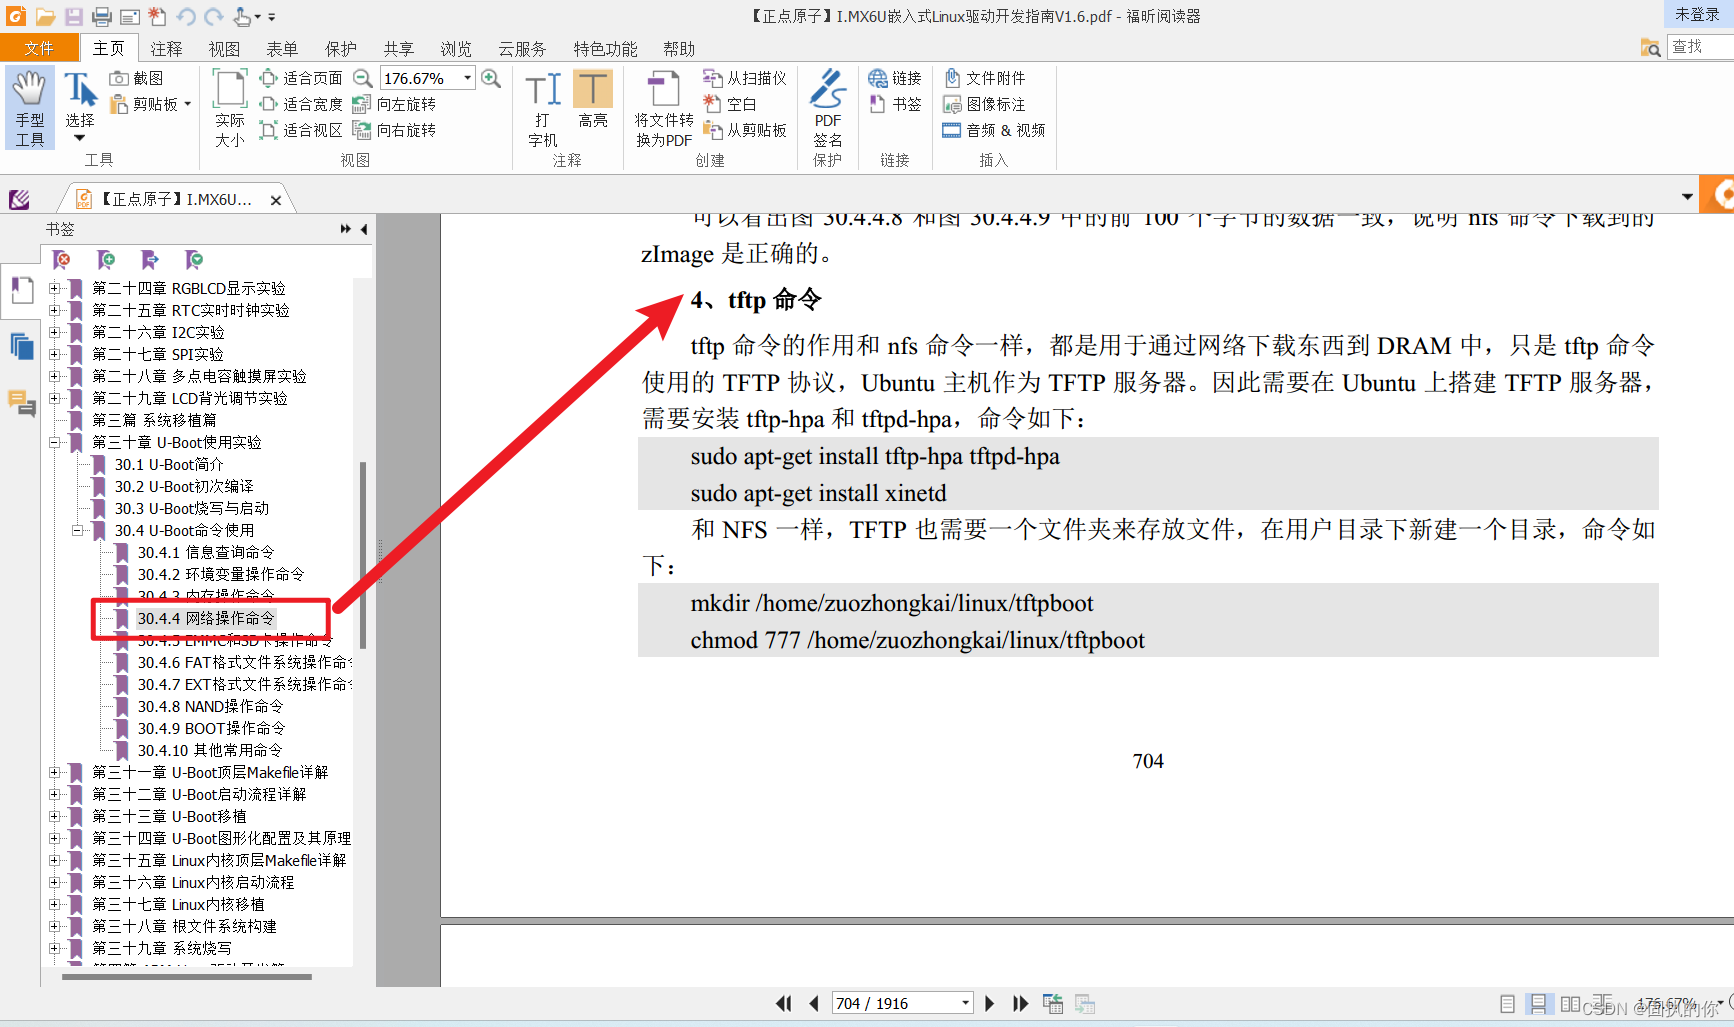1734x1027 pixels.
Task: Collapse the bookmarks panel with arrow
Action: coord(364,229)
